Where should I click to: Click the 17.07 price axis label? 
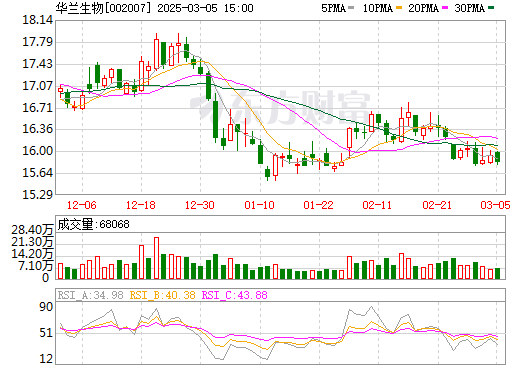(x=37, y=86)
